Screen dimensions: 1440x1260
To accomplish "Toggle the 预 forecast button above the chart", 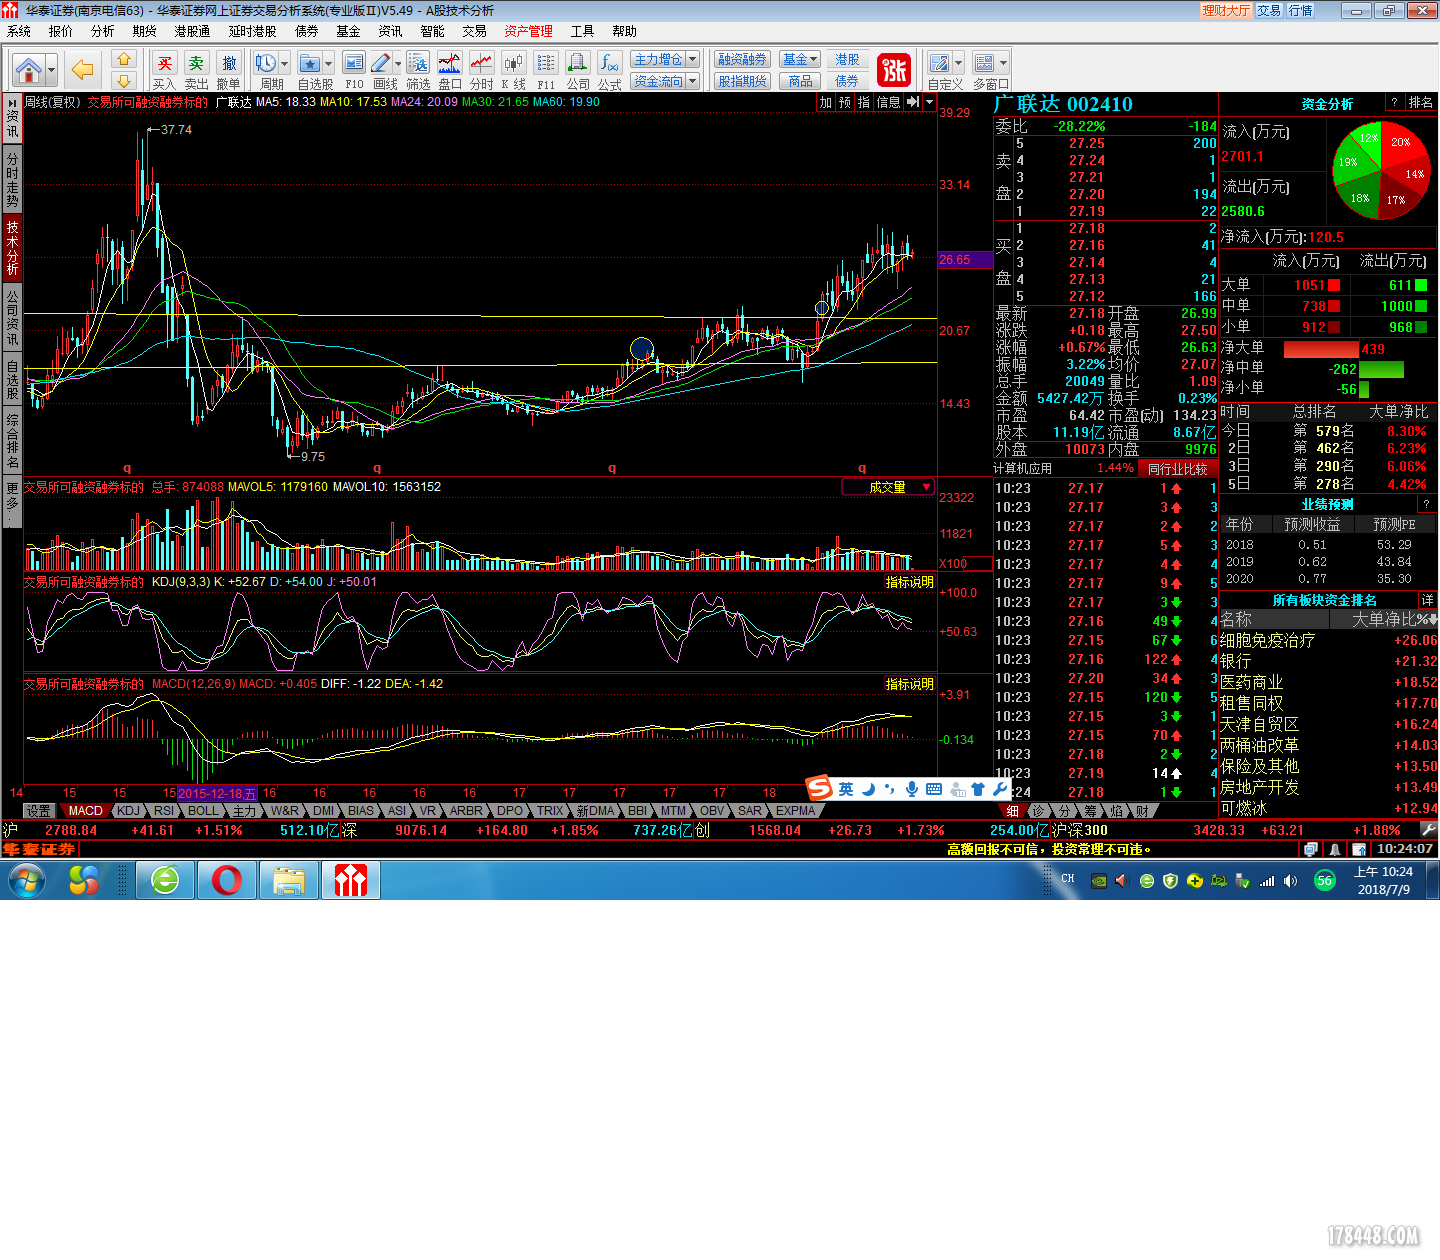I will pyautogui.click(x=845, y=102).
